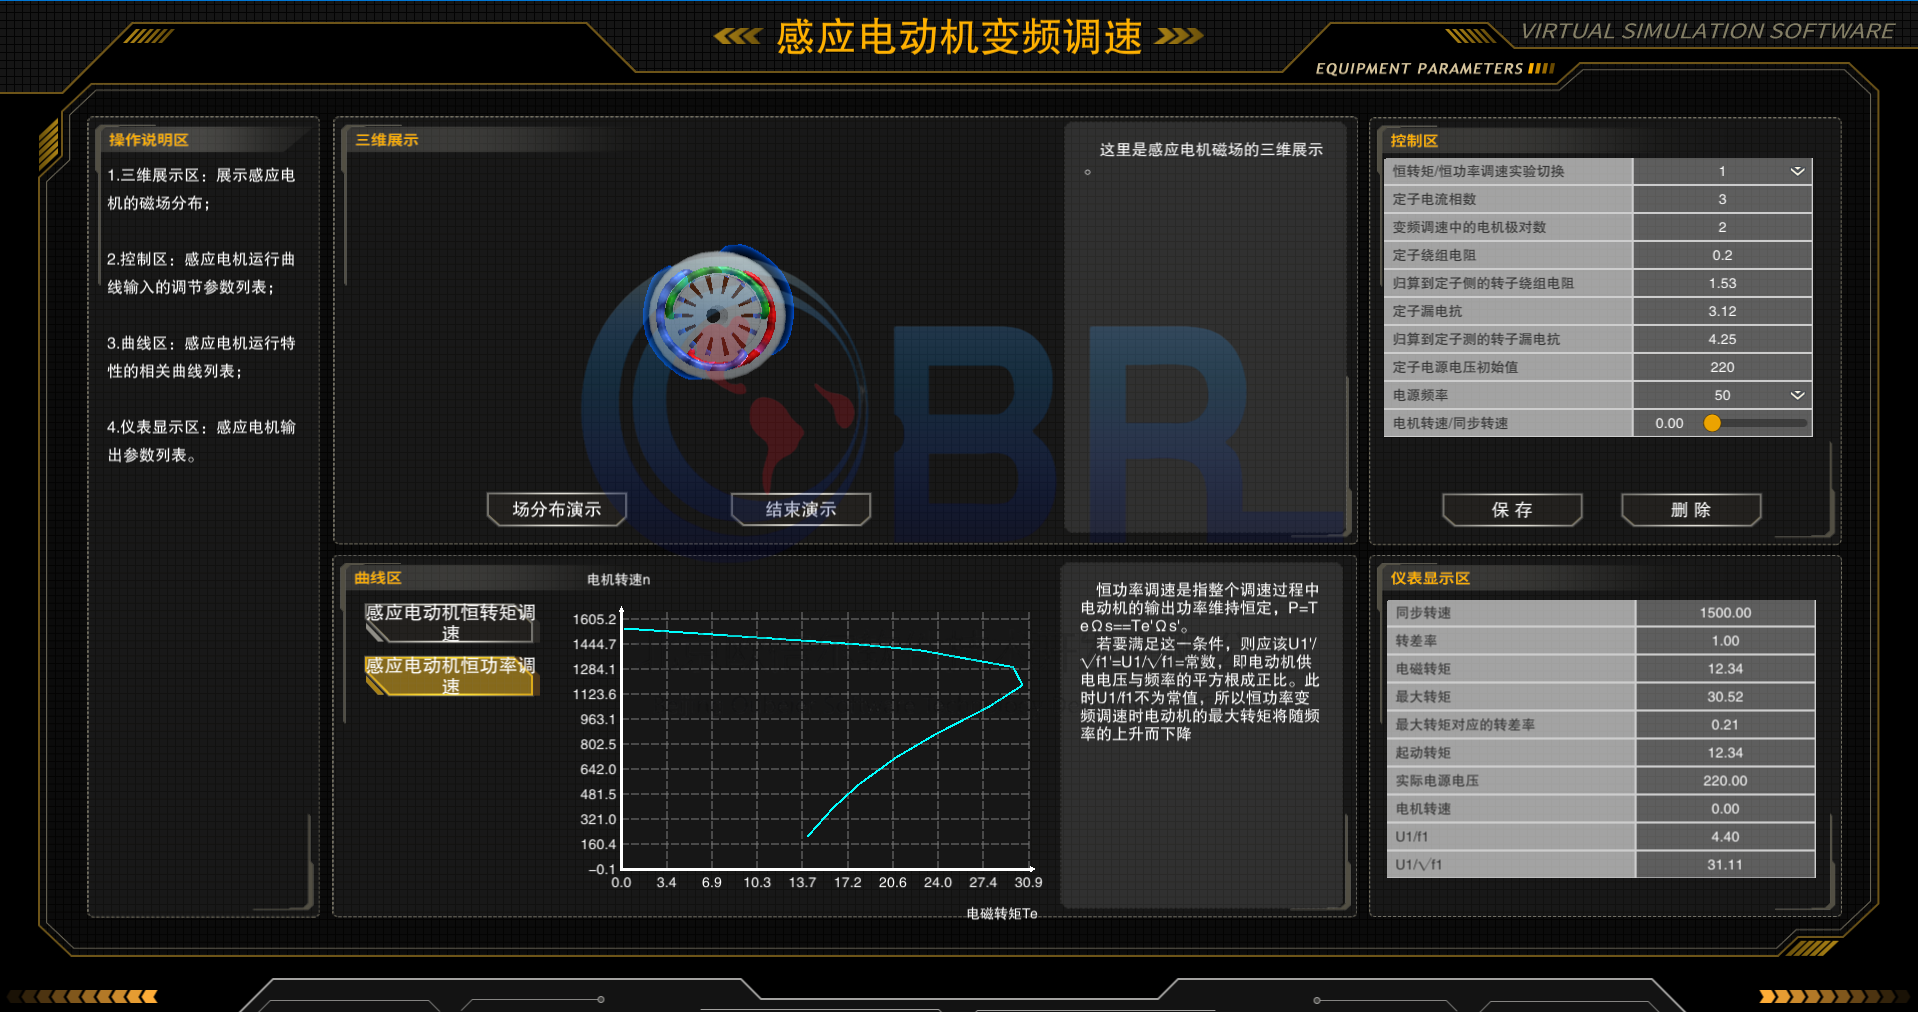Click the 仪表显示区 panel header
This screenshot has width=1918, height=1012.
(1430, 578)
